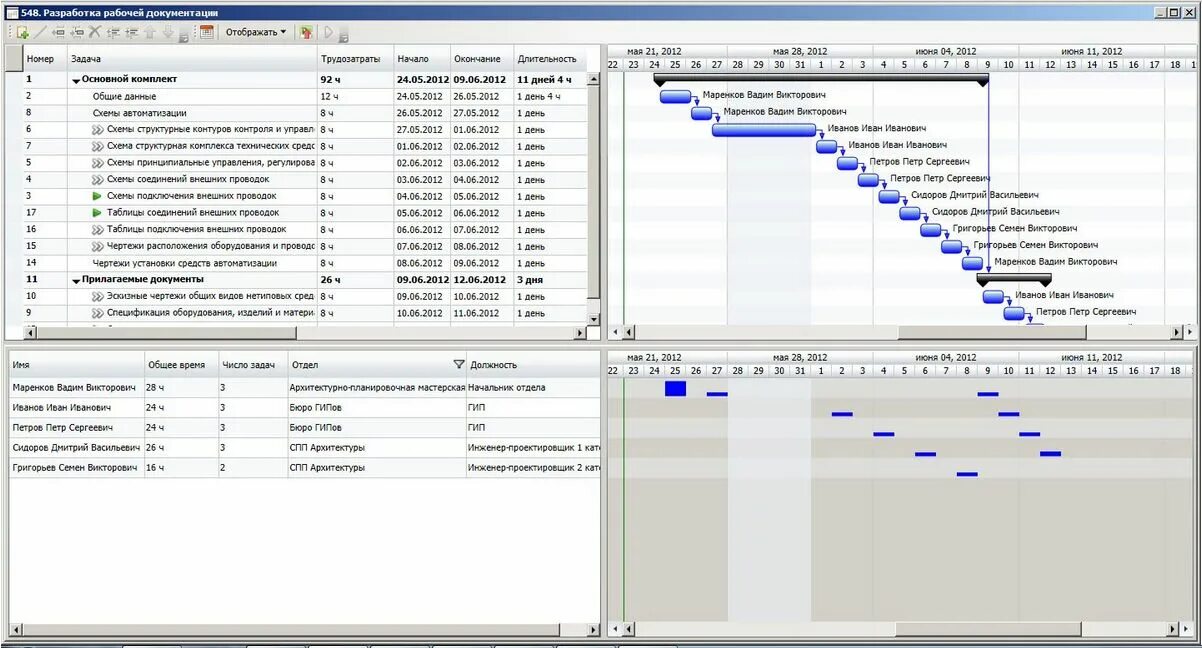Select the Схемы автоматизации task row
The height and width of the screenshot is (648, 1202).
pos(305,113)
